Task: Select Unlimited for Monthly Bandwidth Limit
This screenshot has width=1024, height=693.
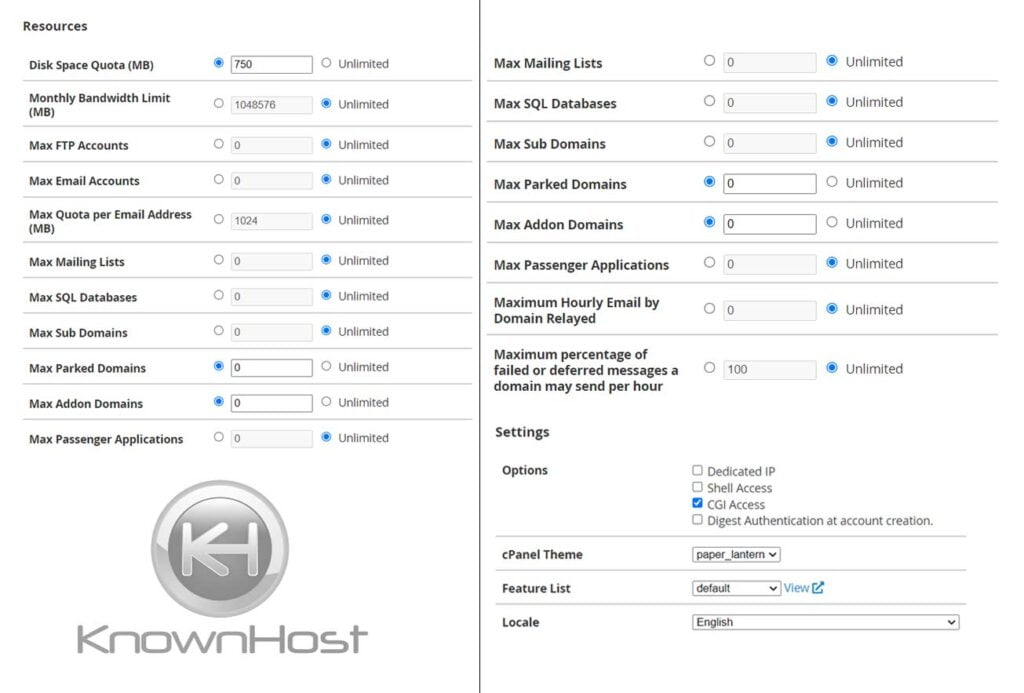Action: (x=327, y=103)
